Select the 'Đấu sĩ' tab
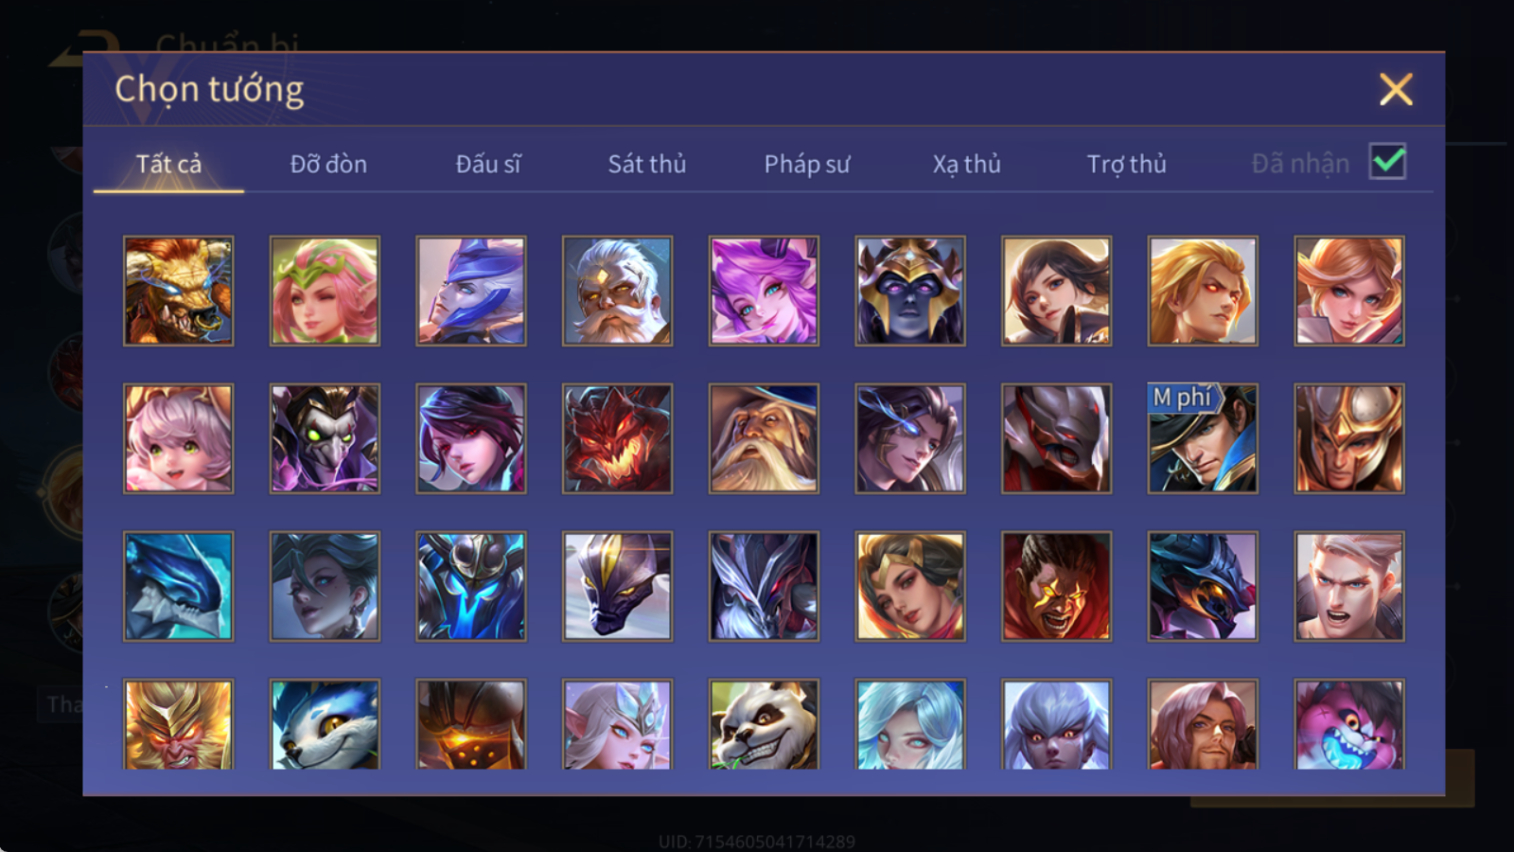Viewport: 1514px width, 852px height. tap(488, 164)
